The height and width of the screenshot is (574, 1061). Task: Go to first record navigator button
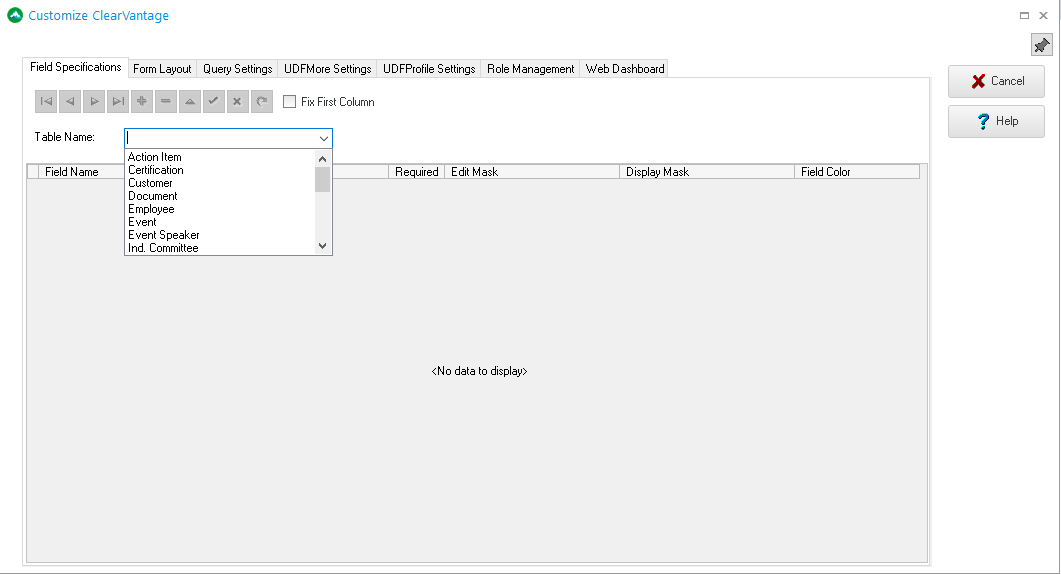[x=46, y=102]
